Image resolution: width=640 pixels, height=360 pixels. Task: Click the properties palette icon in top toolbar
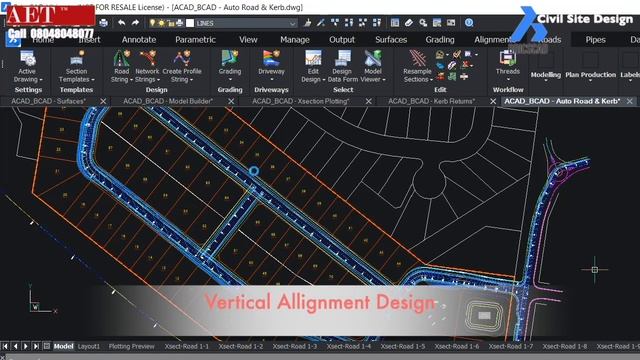pos(395,23)
